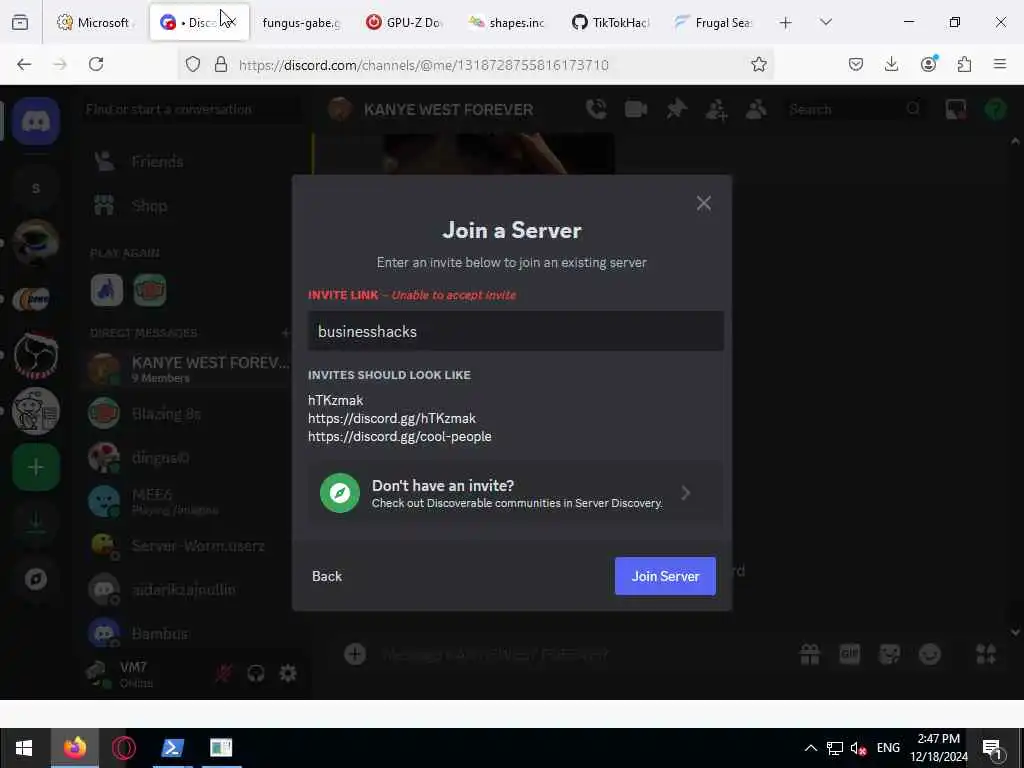Screen dimensions: 1024x768
Task: Open the Inbox icon
Action: click(955, 109)
